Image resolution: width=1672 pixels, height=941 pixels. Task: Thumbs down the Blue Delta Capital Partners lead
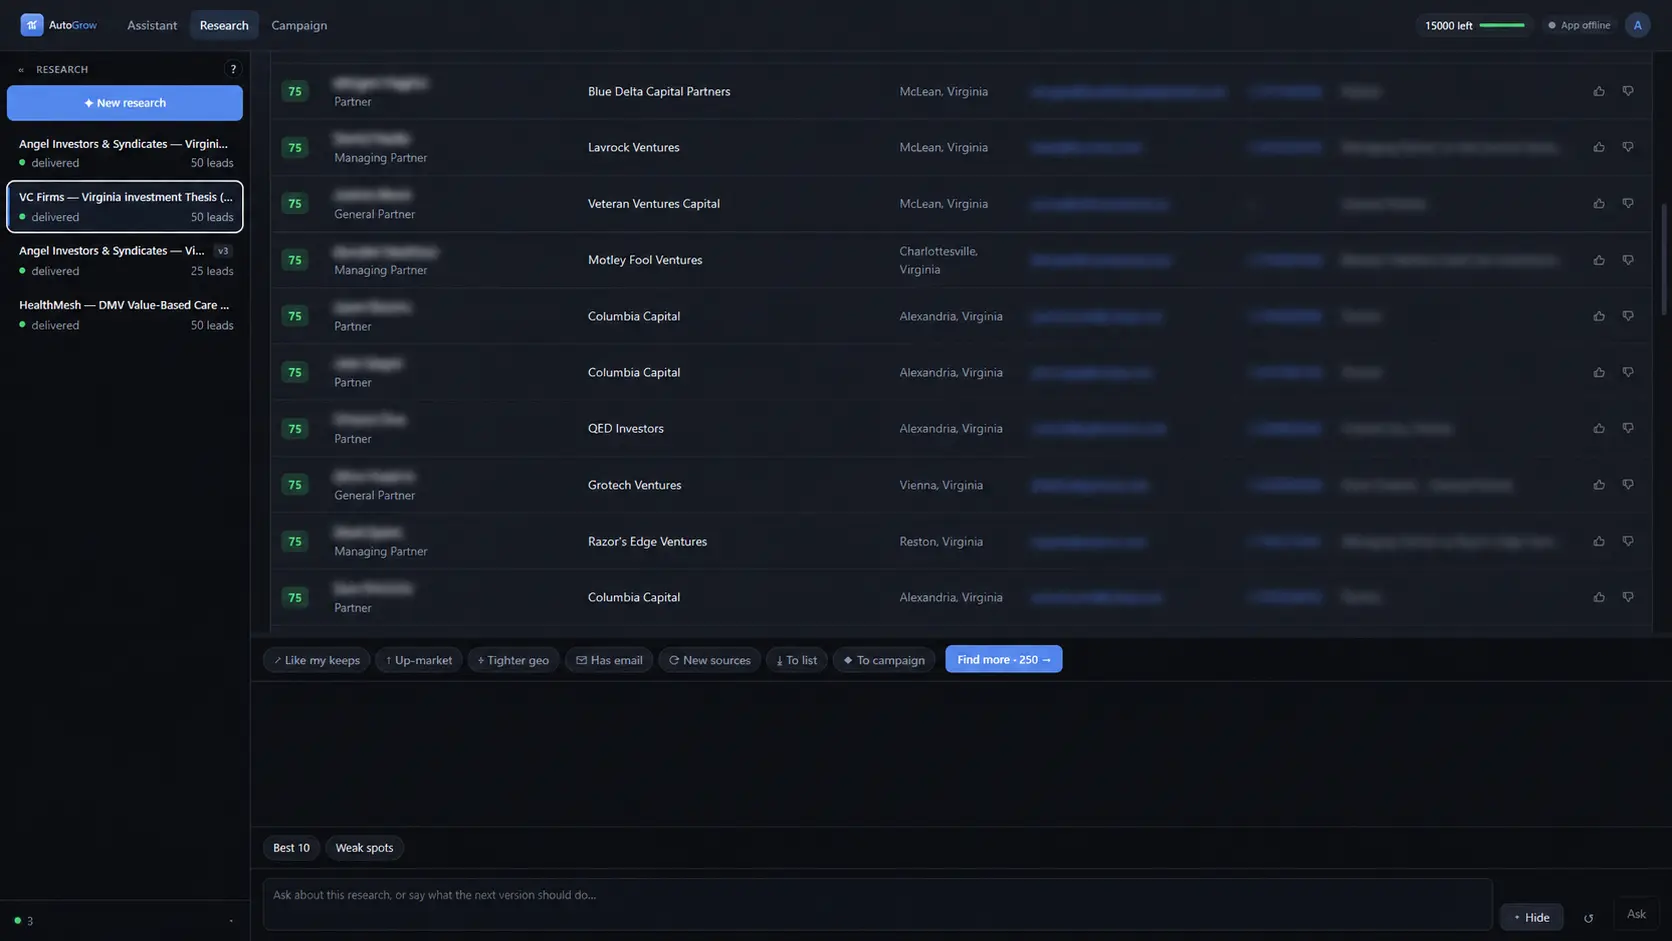pos(1628,91)
